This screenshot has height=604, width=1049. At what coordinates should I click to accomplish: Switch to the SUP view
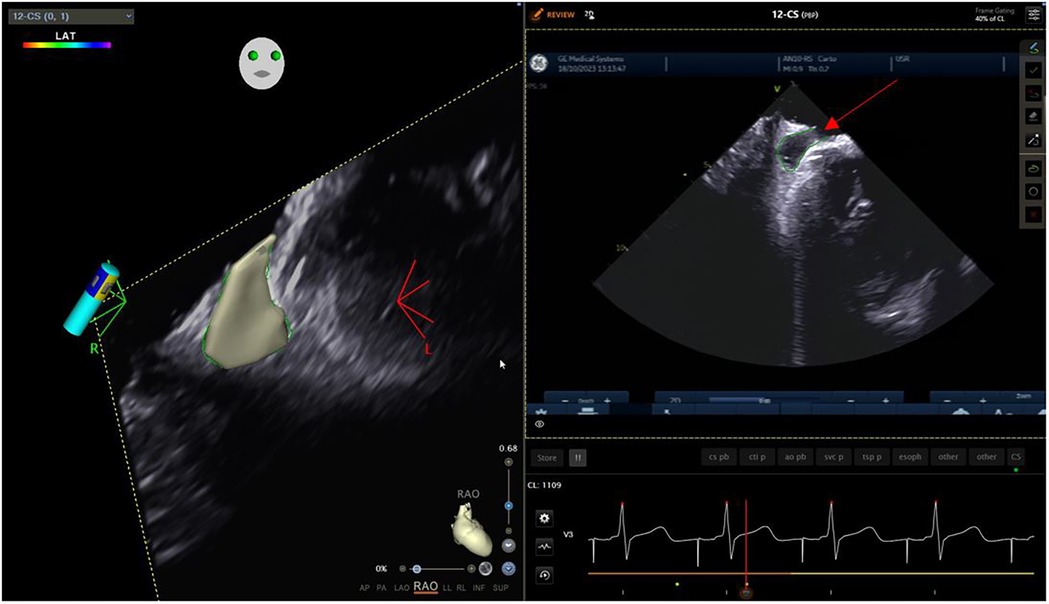point(500,588)
